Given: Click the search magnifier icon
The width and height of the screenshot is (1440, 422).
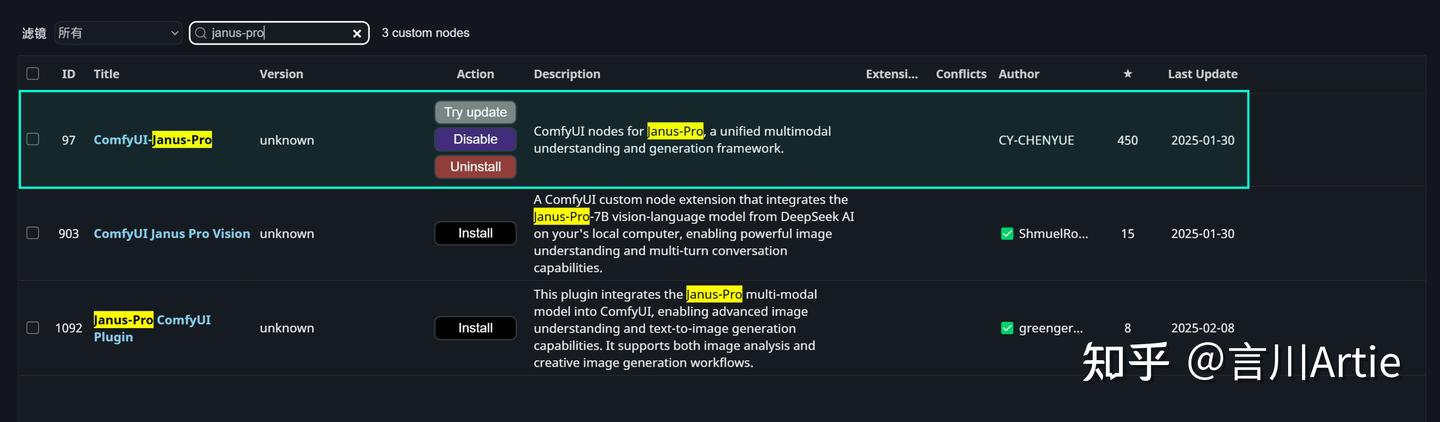Looking at the screenshot, I should 201,33.
